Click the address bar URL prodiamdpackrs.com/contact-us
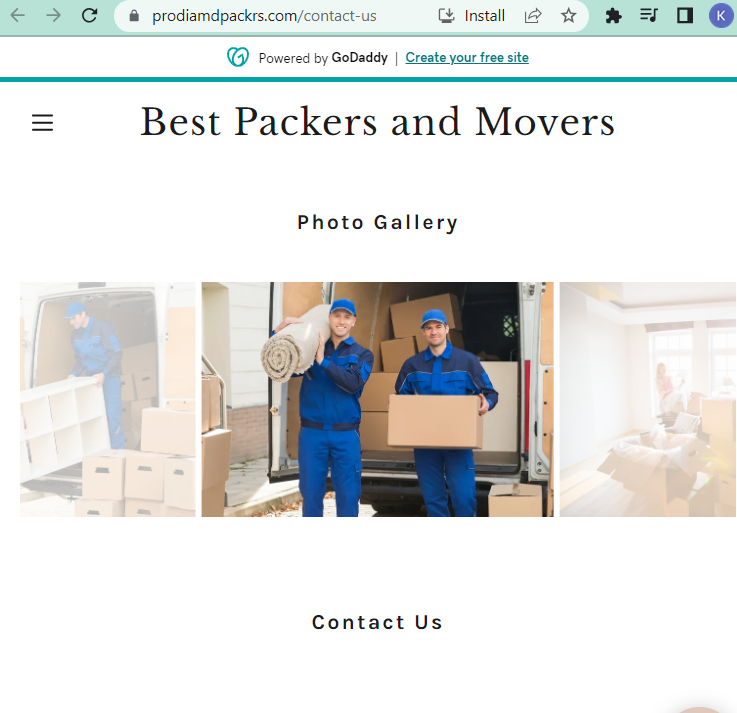737x713 pixels. [264, 16]
